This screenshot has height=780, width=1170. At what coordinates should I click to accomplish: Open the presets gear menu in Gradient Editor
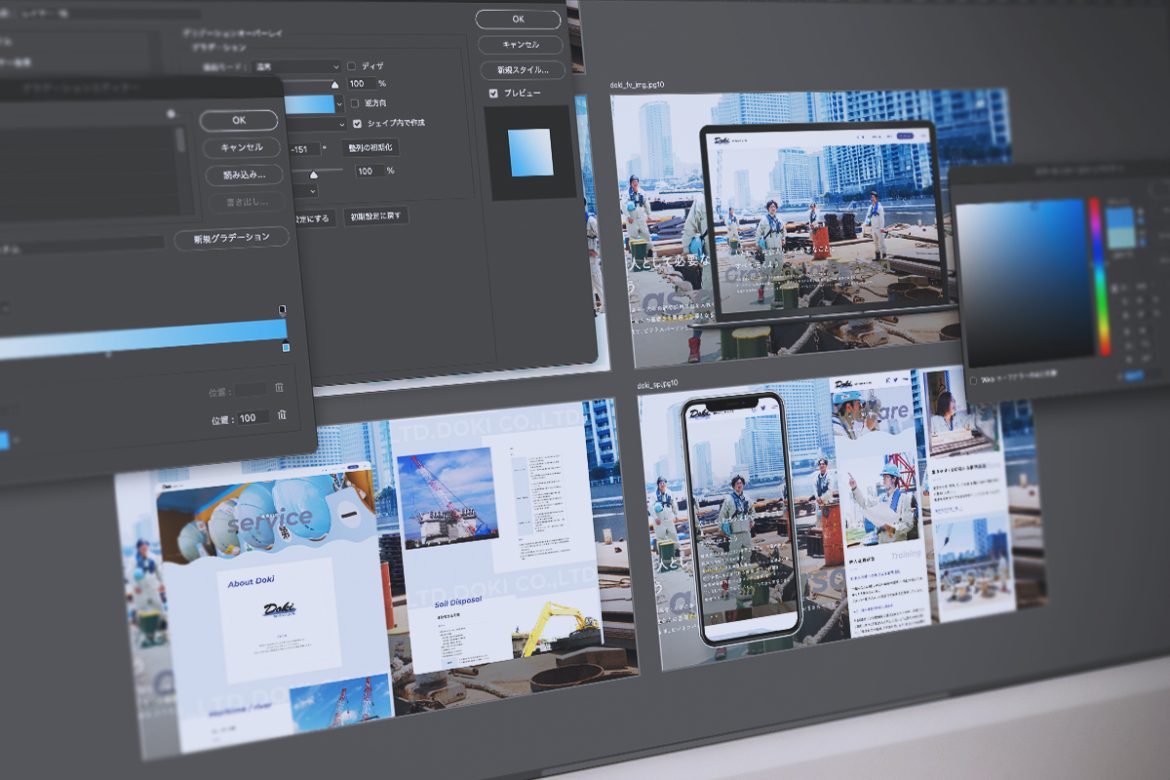click(171, 113)
